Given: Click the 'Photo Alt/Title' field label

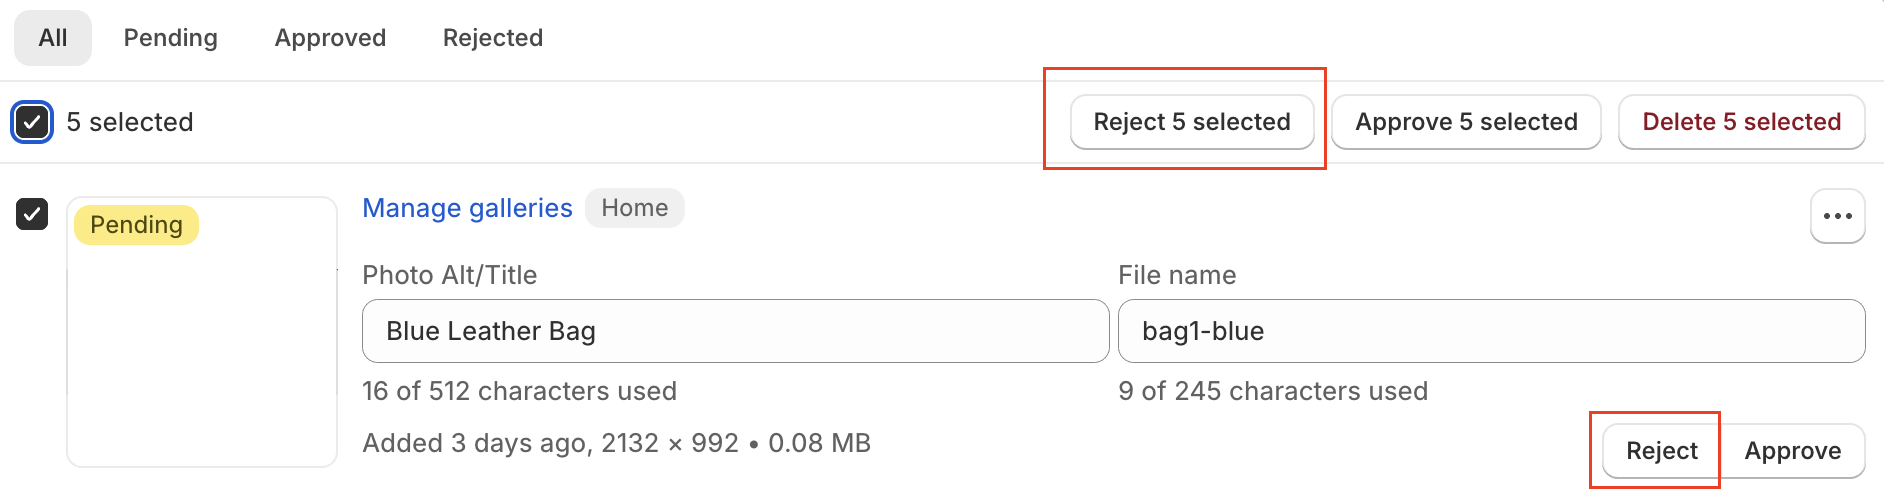Looking at the screenshot, I should click(x=449, y=275).
